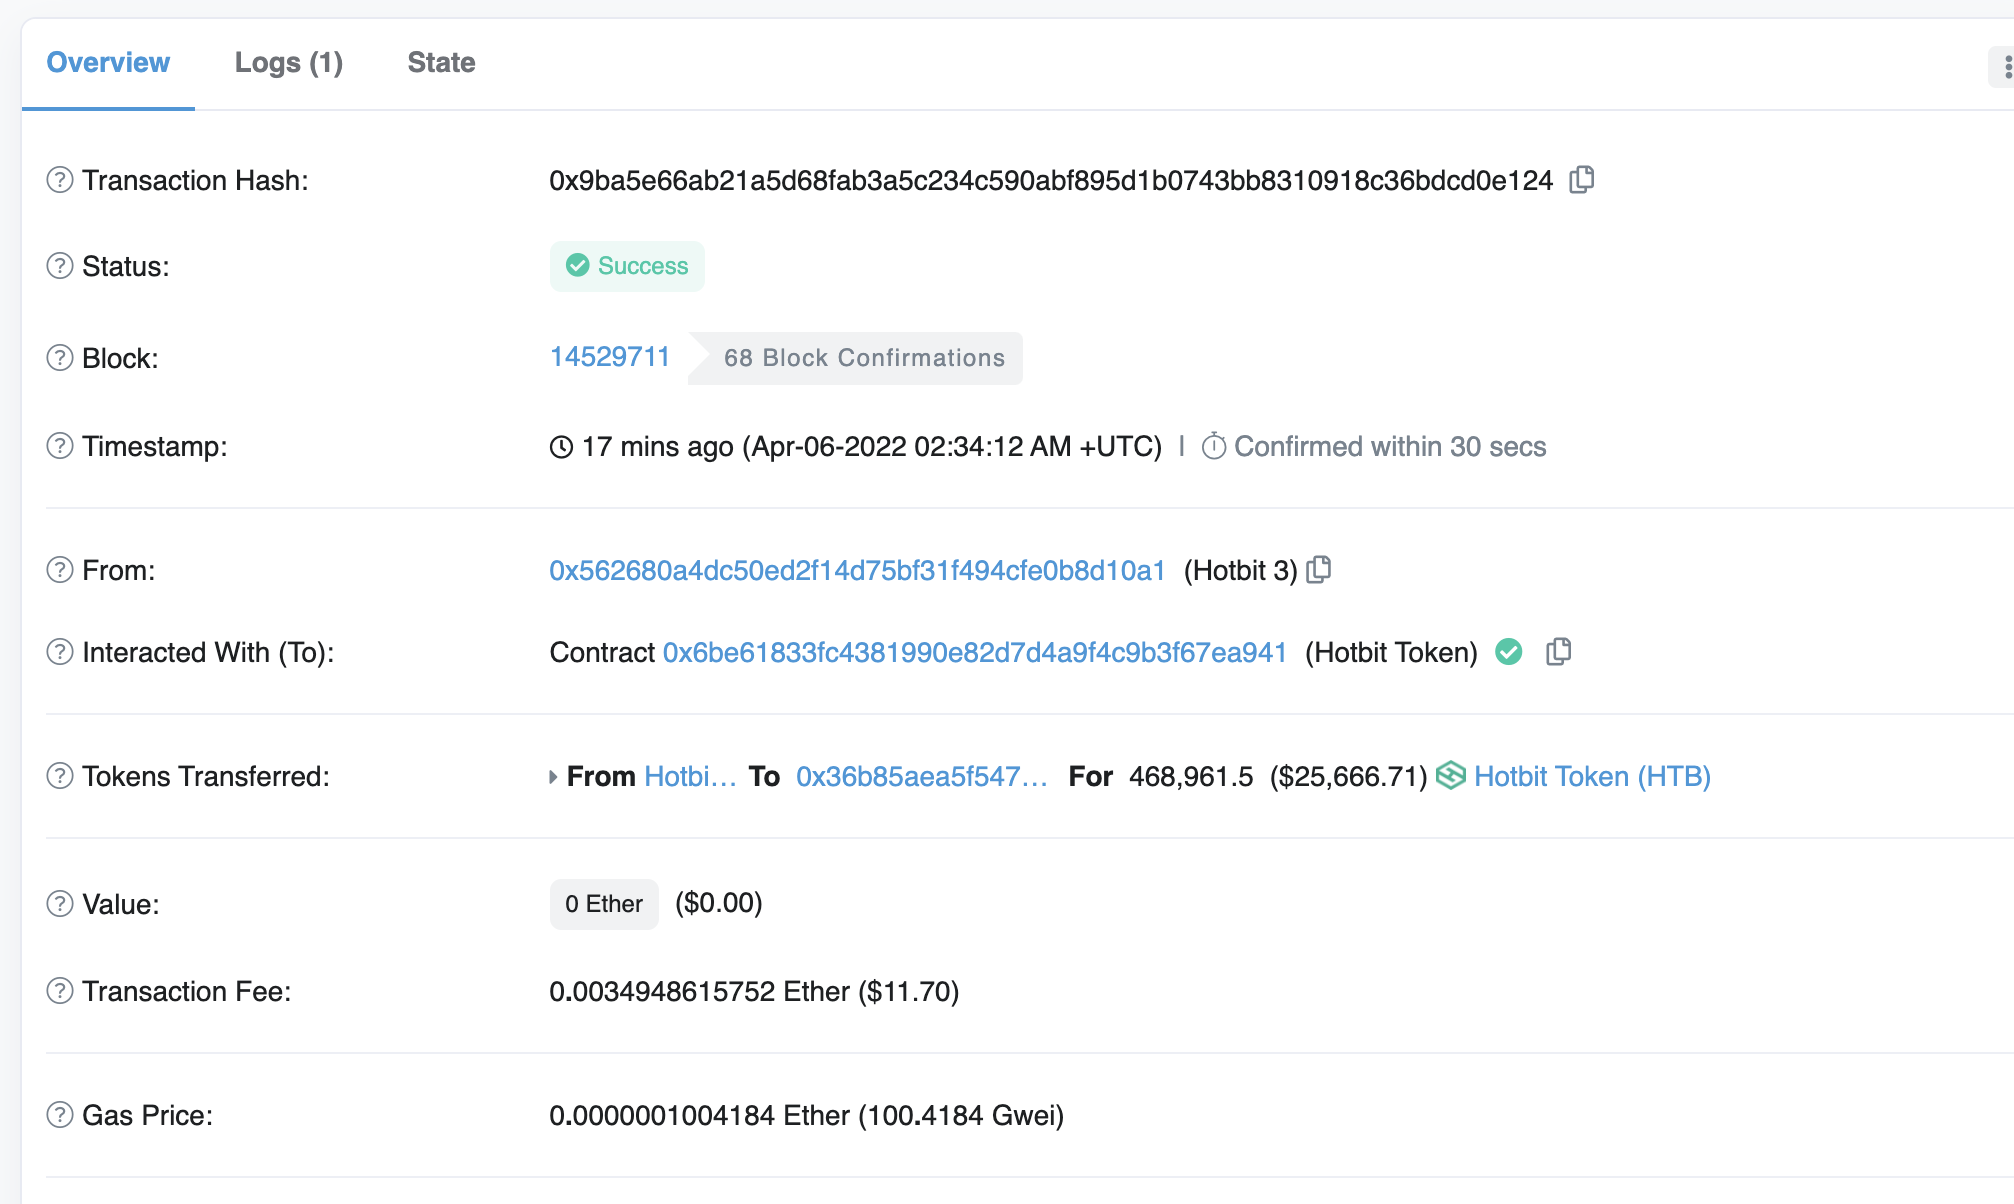Open the three-dot options menu
This screenshot has height=1204, width=2014.
[2005, 67]
